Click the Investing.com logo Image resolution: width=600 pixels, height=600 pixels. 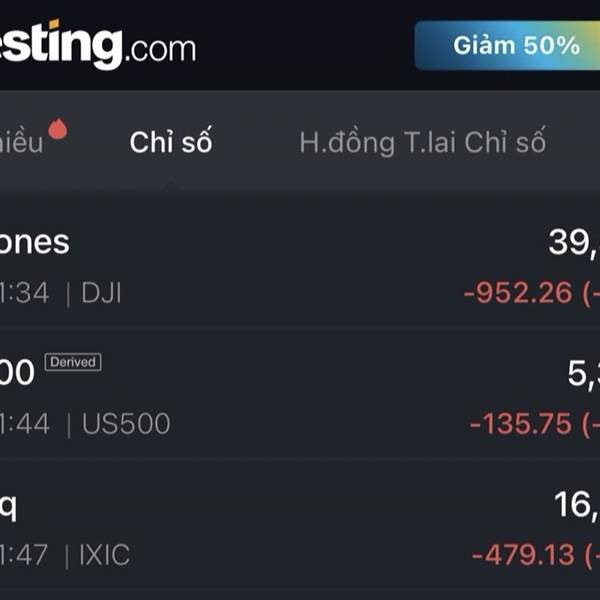pyautogui.click(x=95, y=45)
